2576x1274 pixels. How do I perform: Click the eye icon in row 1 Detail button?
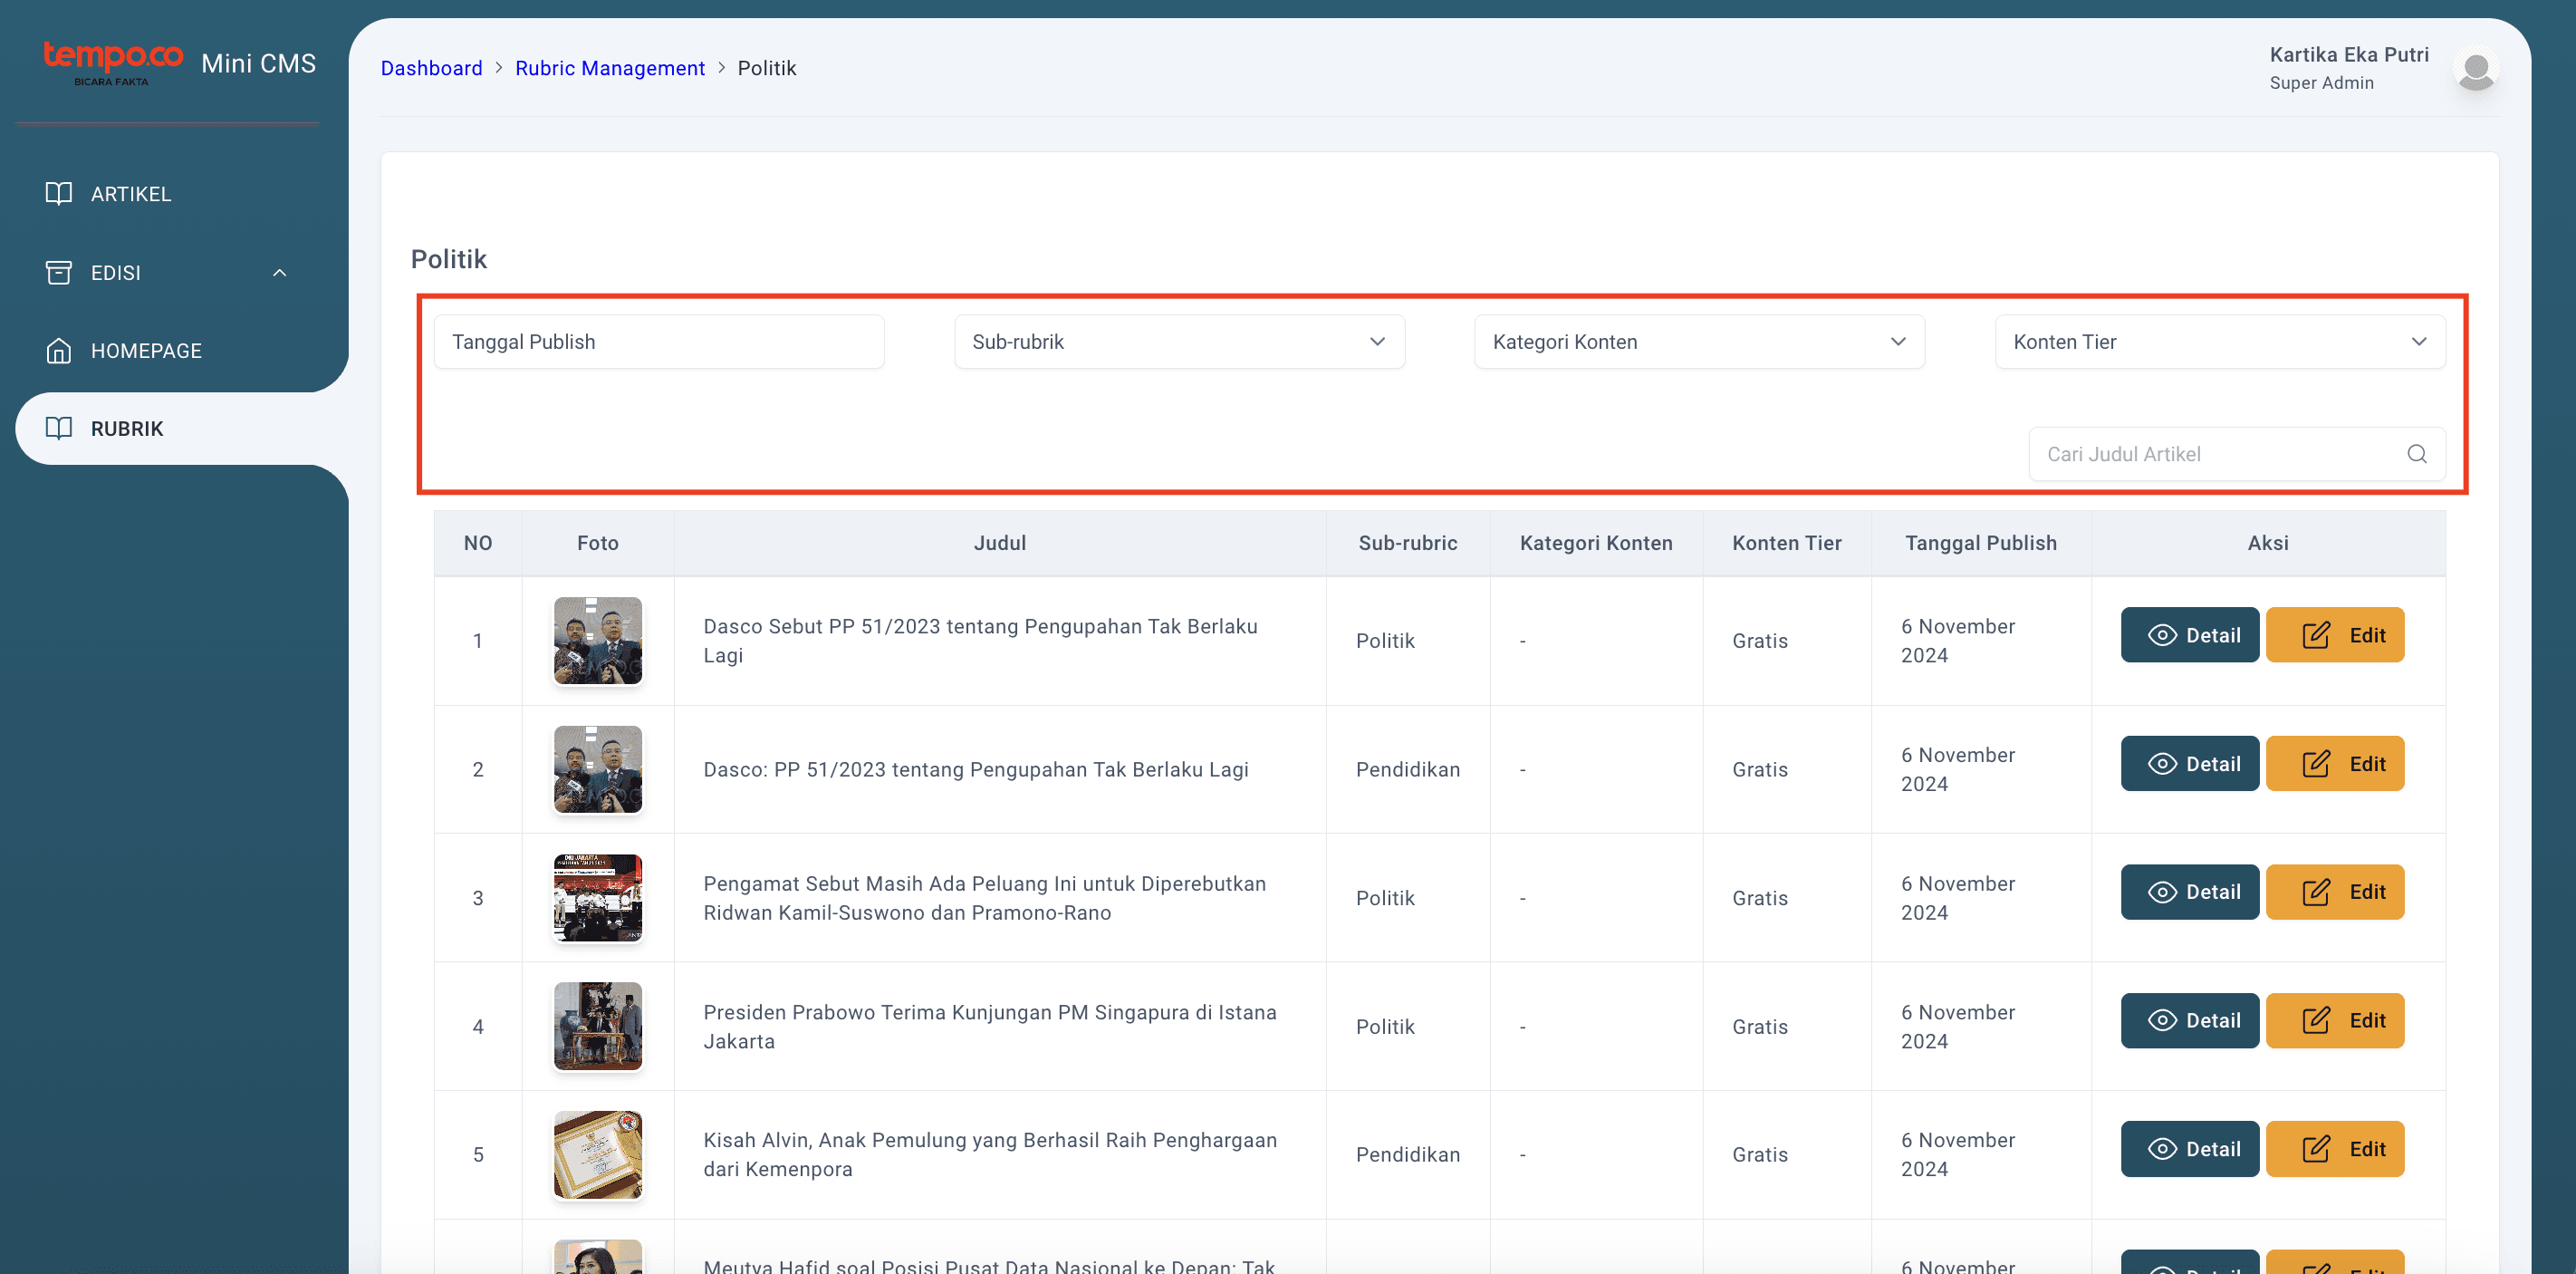click(2162, 635)
